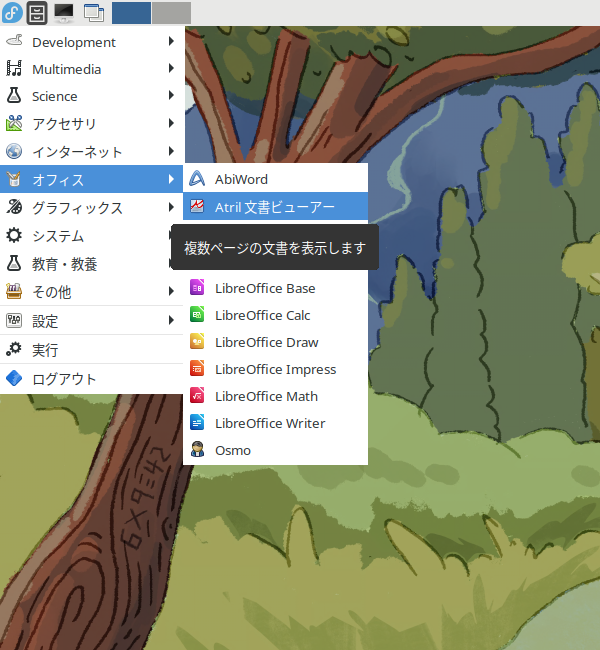This screenshot has width=600, height=650.
Task: Switch to the first (blue) workspace
Action: (131, 12)
